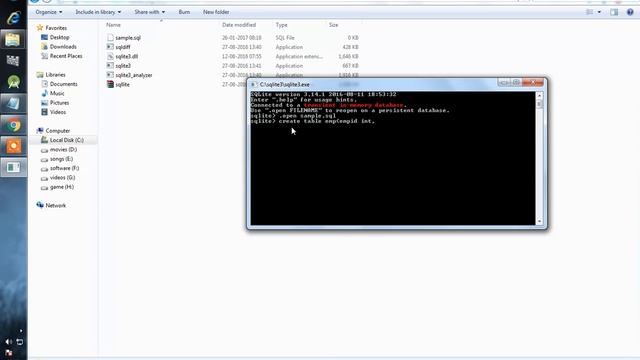
Task: Select the sqldiff application file
Action: (118, 47)
